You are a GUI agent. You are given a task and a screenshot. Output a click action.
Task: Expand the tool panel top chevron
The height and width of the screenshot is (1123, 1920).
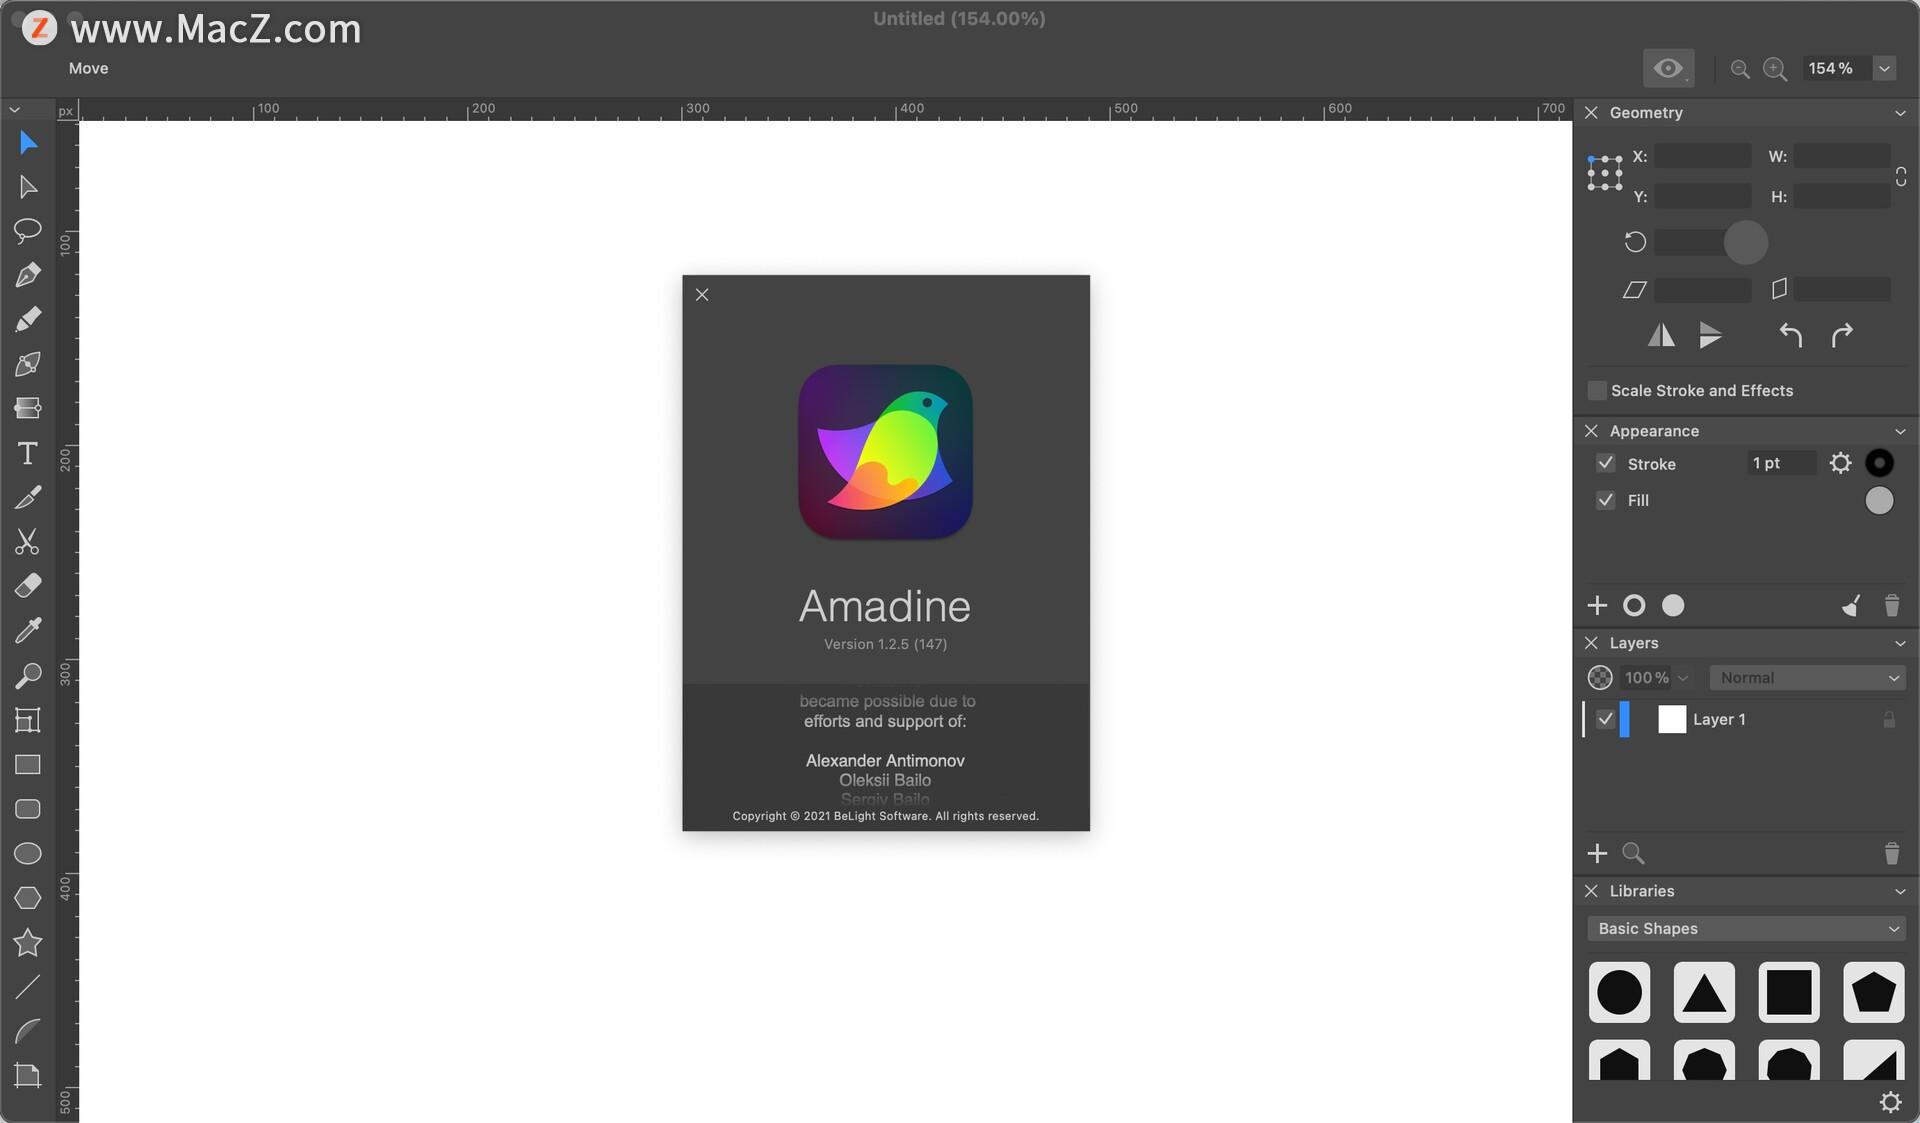click(14, 109)
